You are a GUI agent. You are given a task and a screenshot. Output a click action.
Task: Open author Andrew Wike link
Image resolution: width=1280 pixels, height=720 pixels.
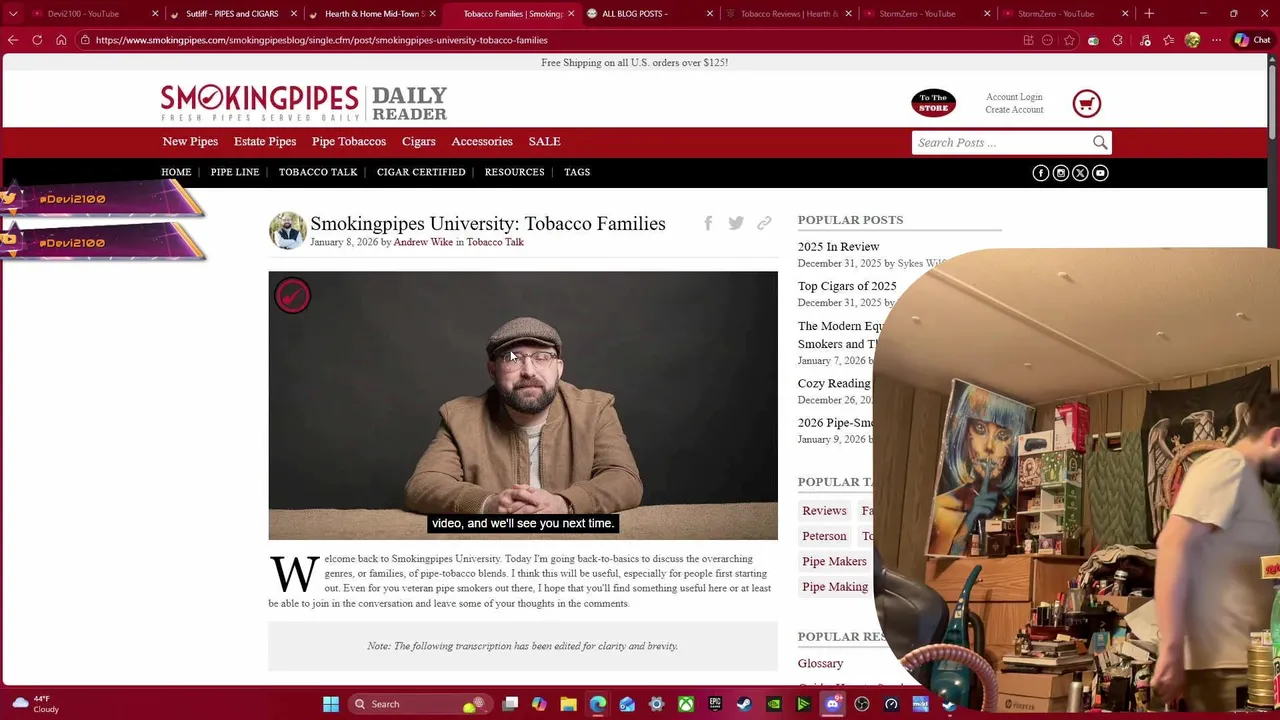tap(423, 242)
